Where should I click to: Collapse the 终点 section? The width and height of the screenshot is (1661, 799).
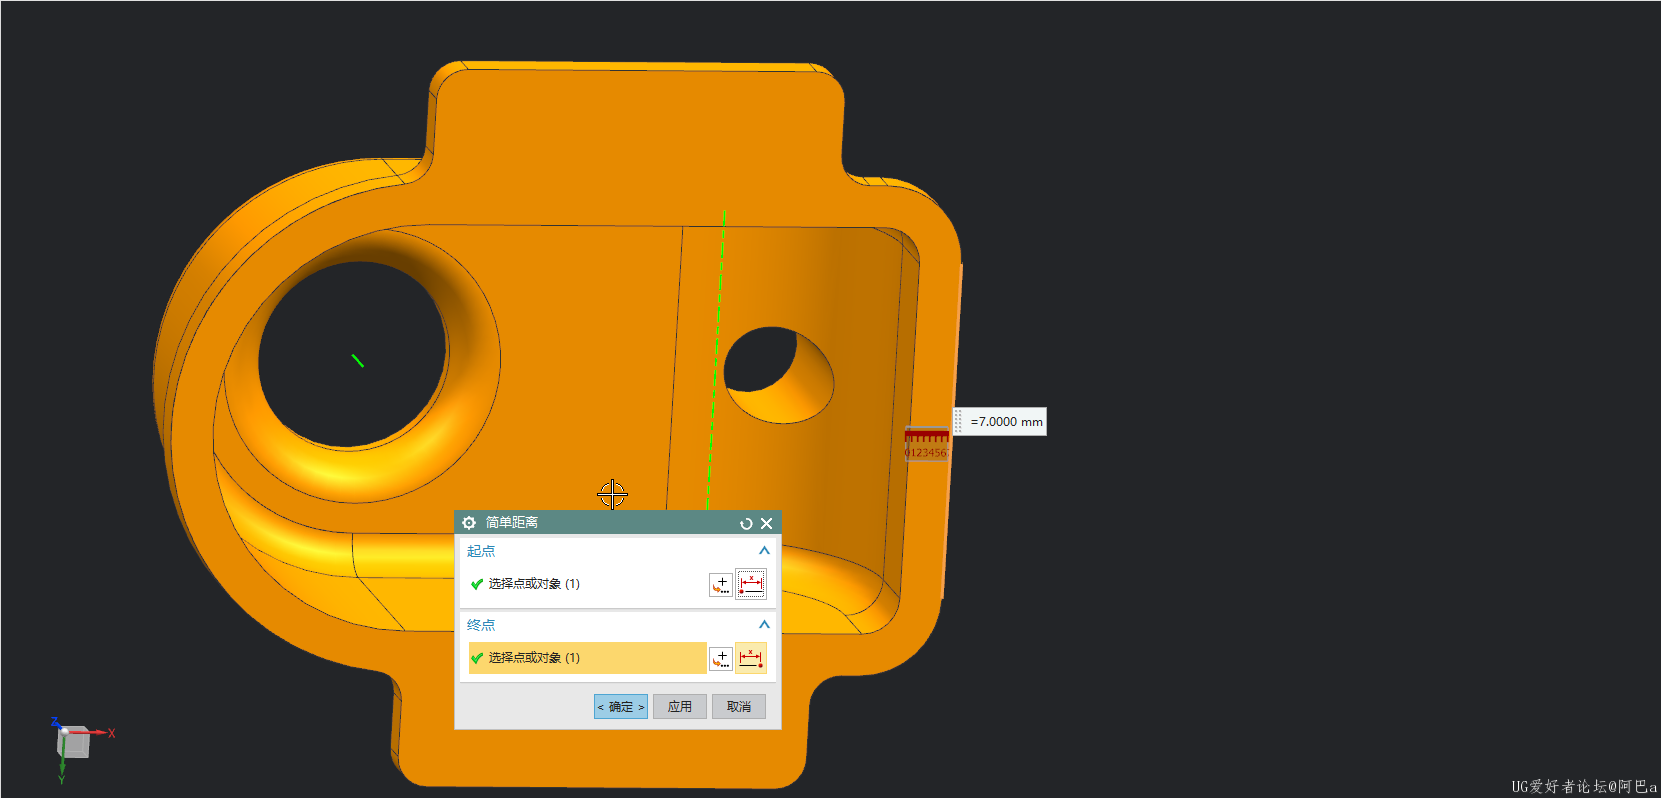click(x=764, y=625)
